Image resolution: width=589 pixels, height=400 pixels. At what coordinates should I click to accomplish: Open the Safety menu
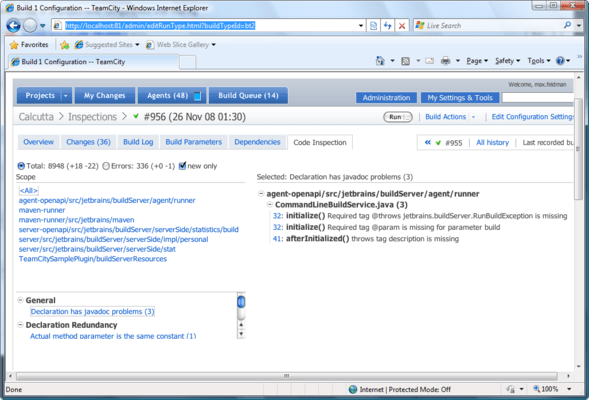click(507, 61)
